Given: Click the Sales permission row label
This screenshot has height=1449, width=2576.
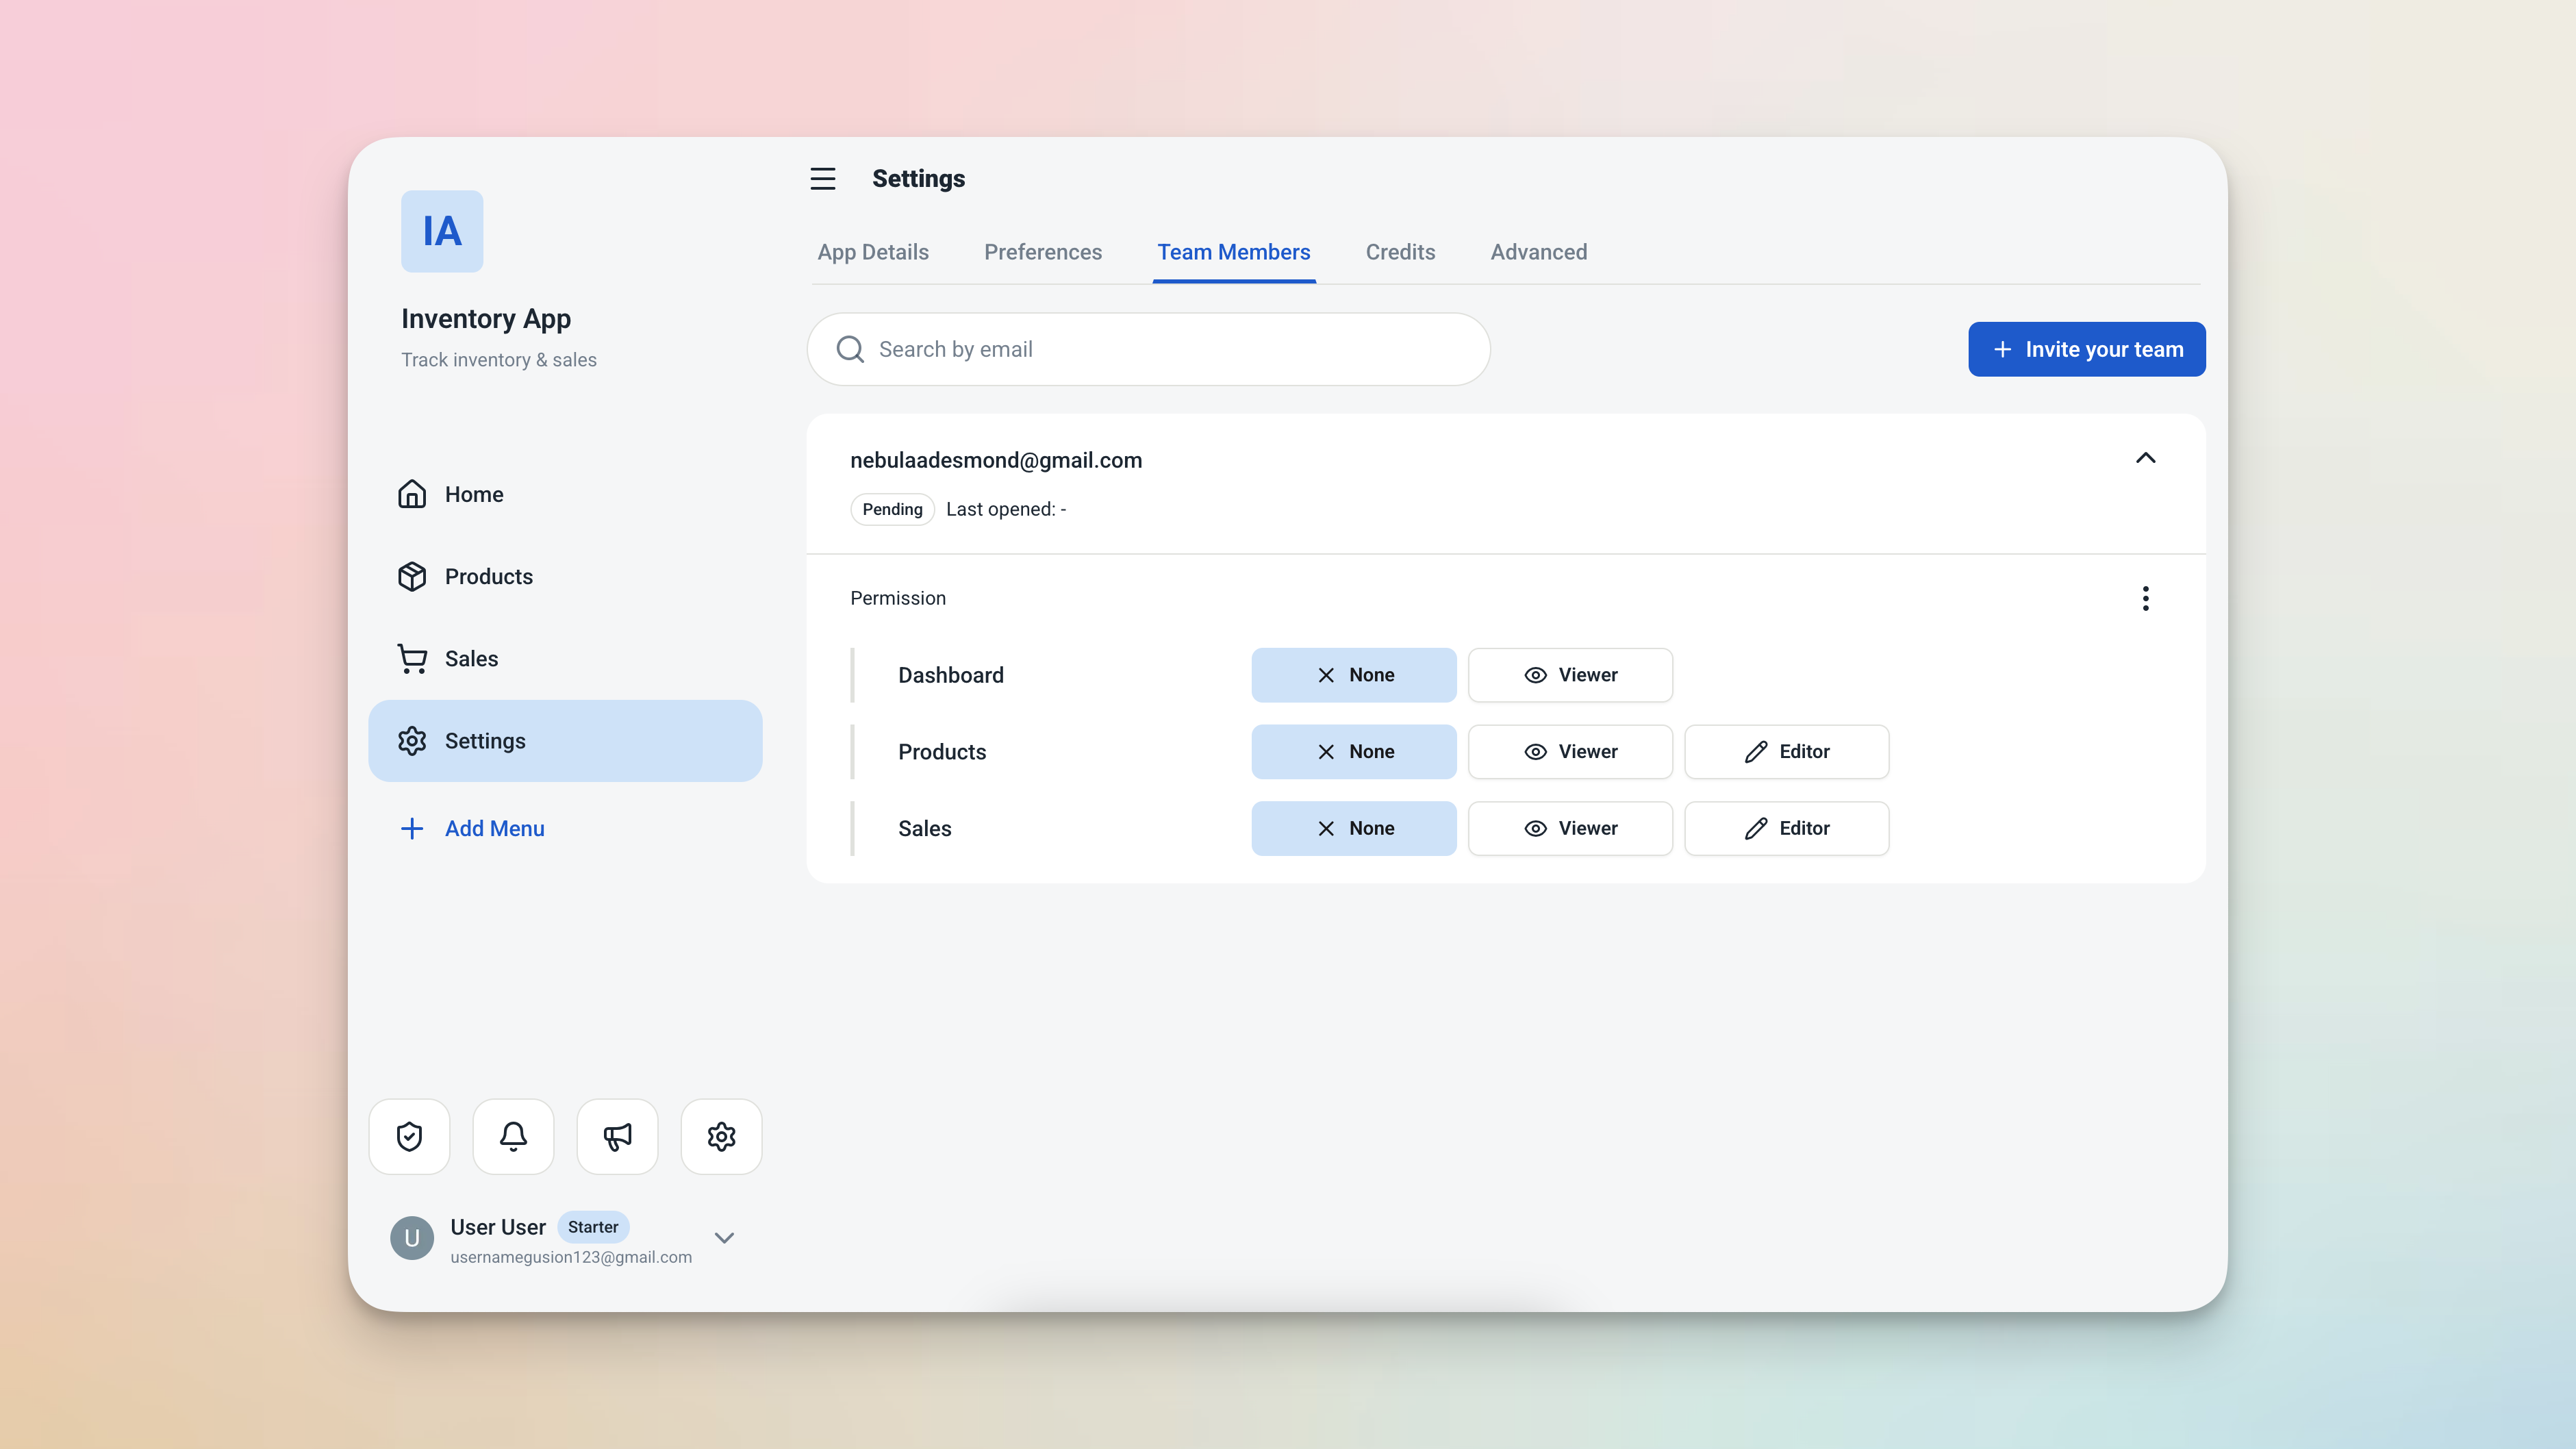Looking at the screenshot, I should 925,828.
